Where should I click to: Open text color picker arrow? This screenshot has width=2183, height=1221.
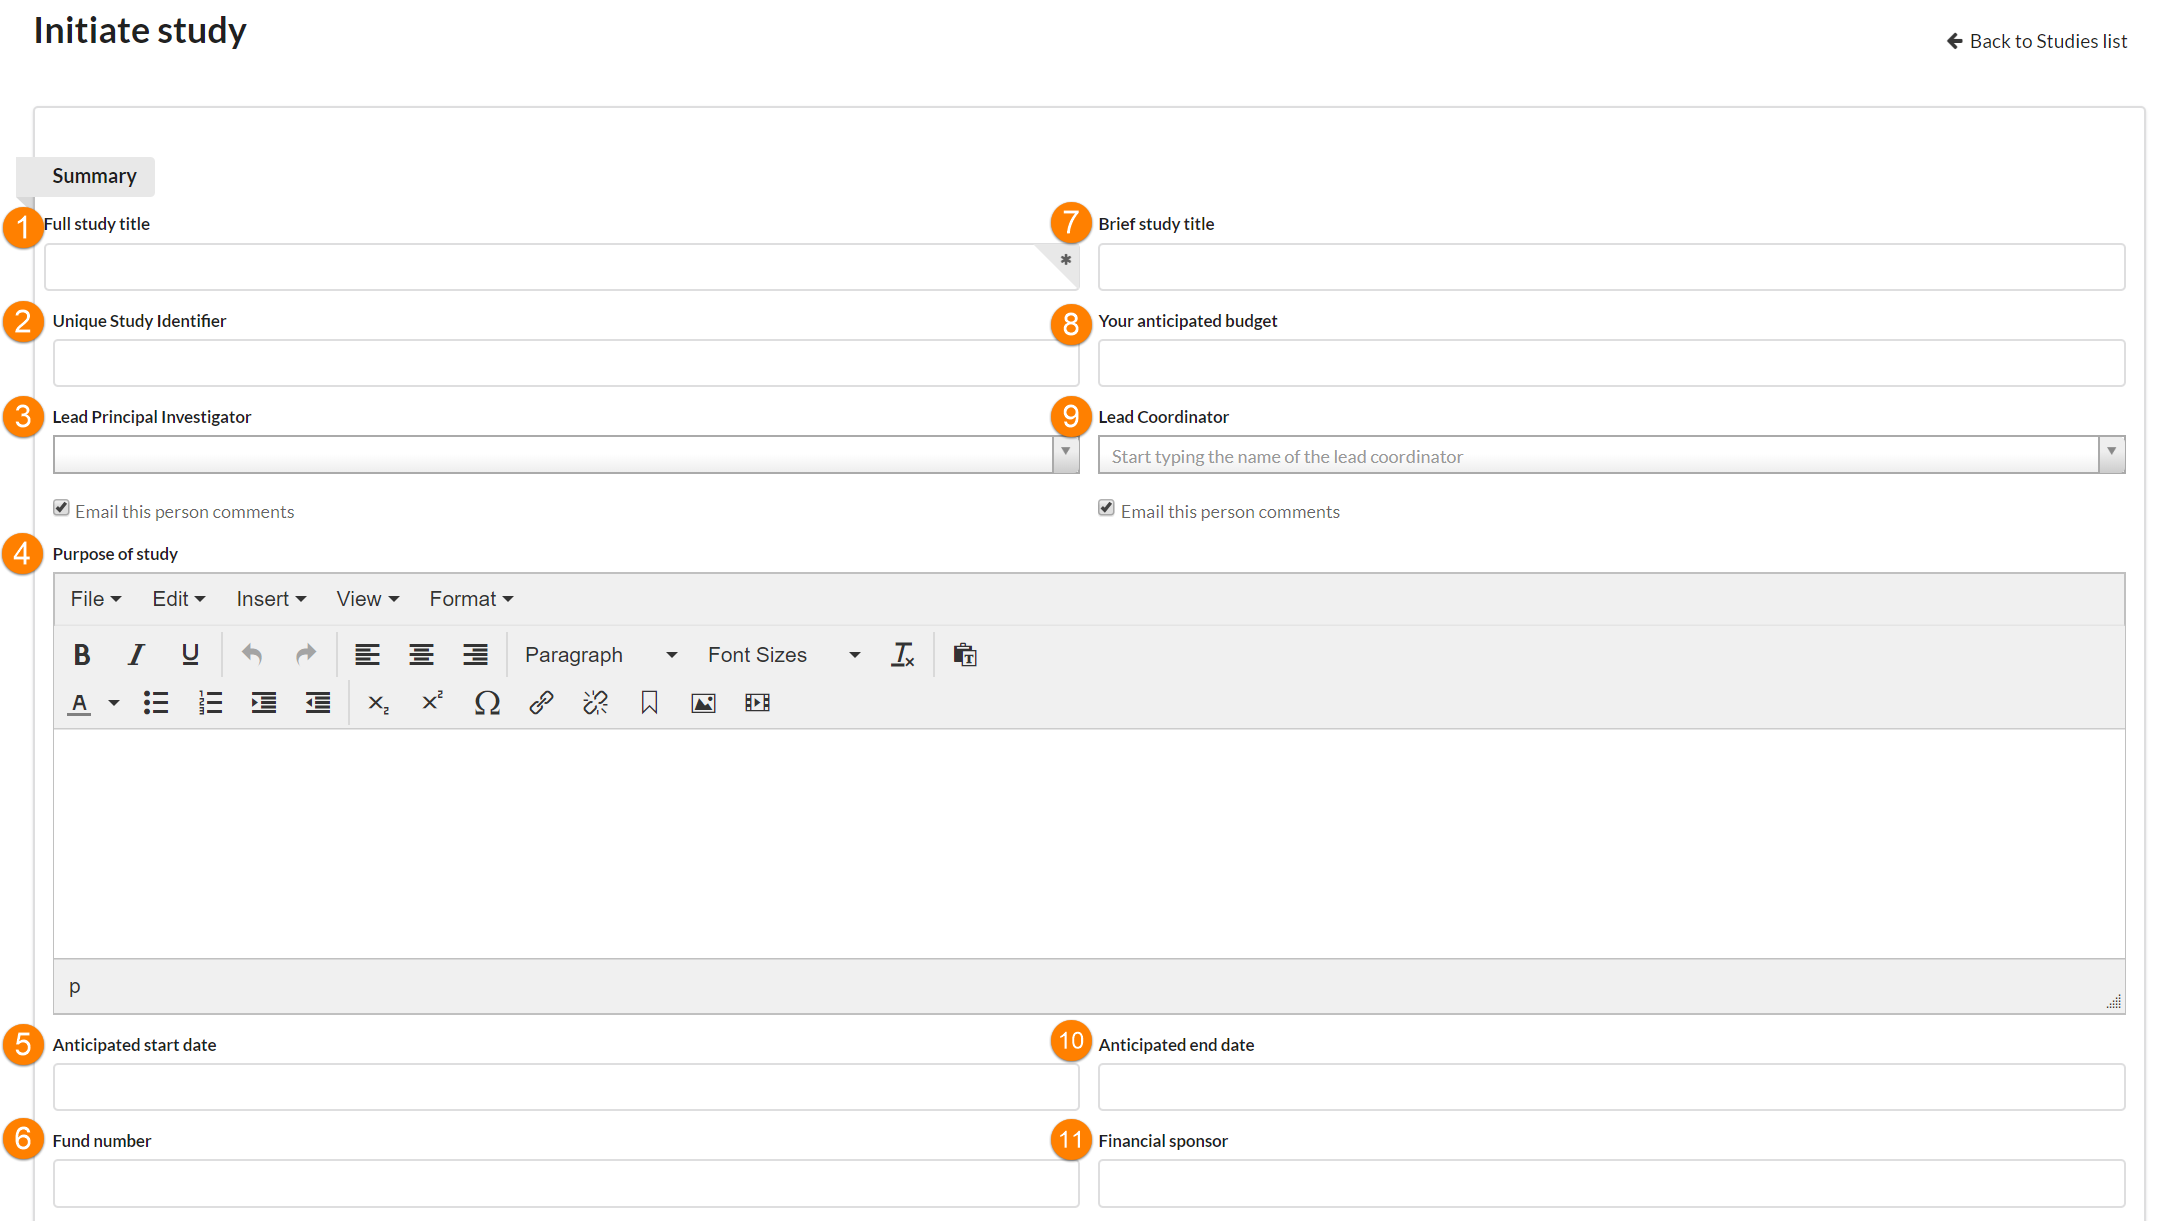click(x=114, y=703)
